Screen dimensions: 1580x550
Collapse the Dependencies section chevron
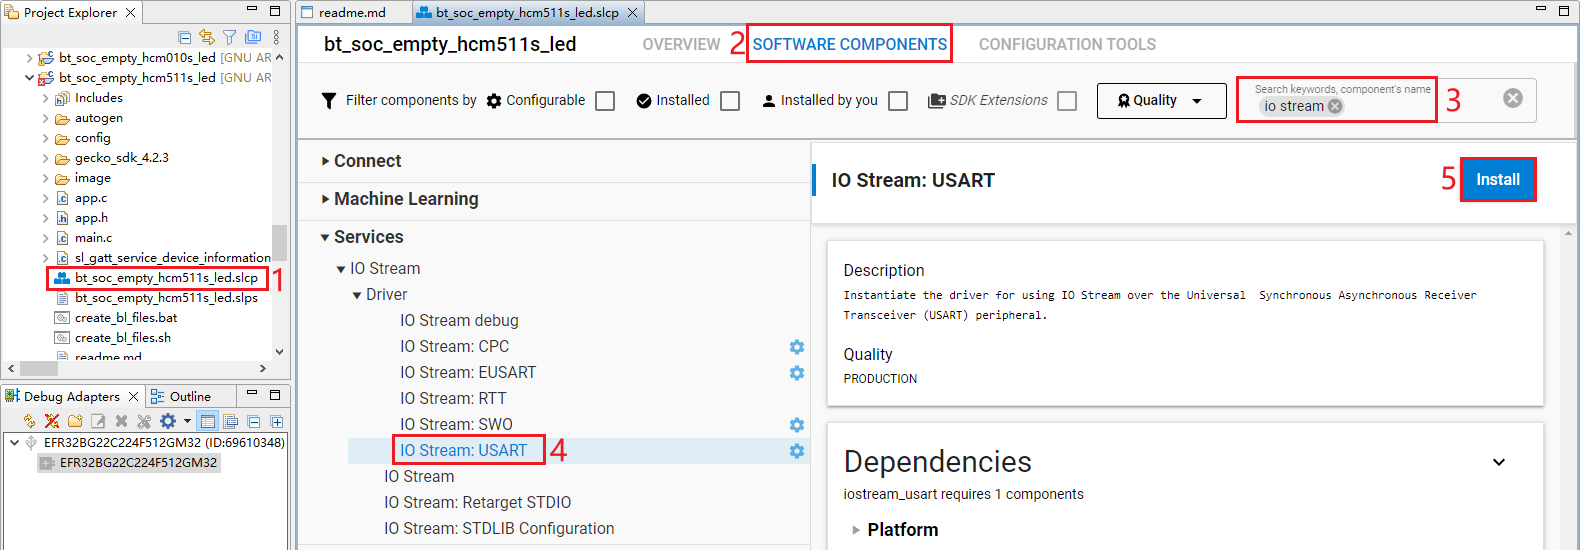coord(1499,462)
